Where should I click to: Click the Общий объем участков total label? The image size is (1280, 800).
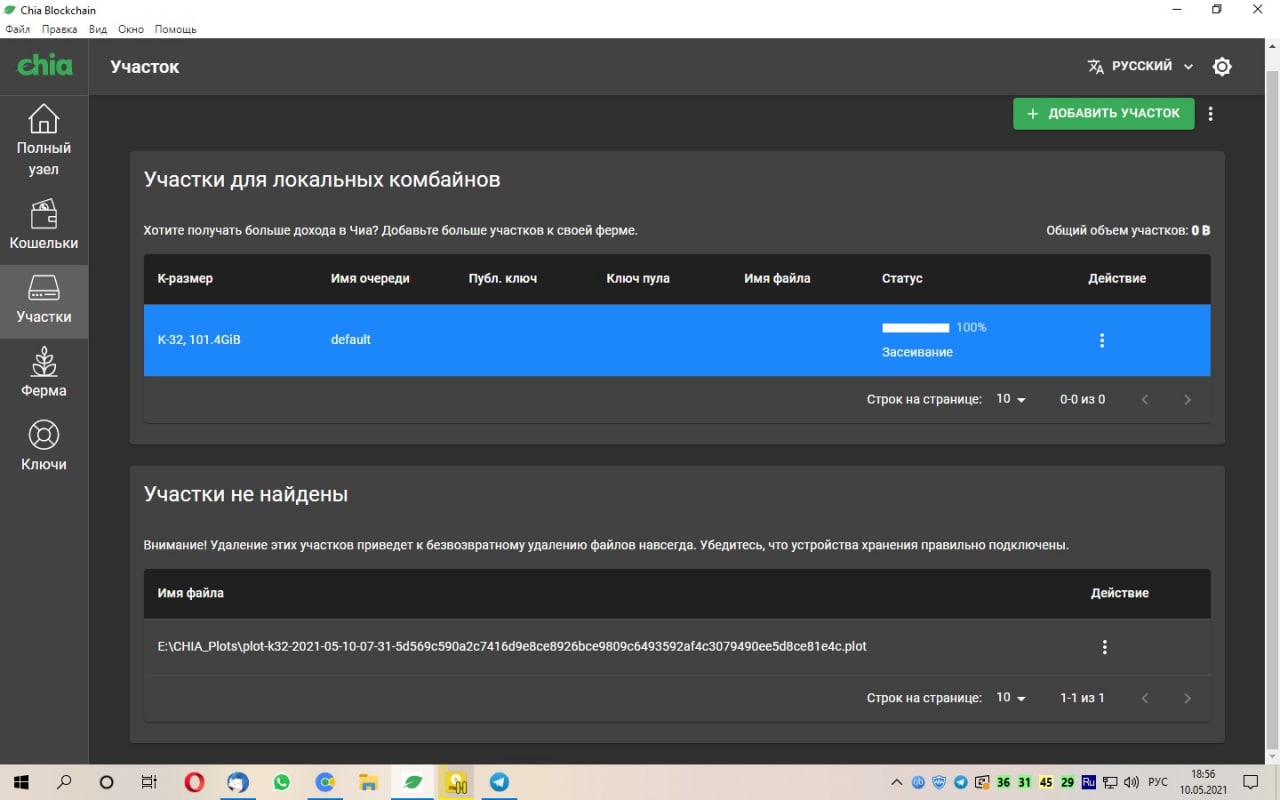click(x=1128, y=230)
